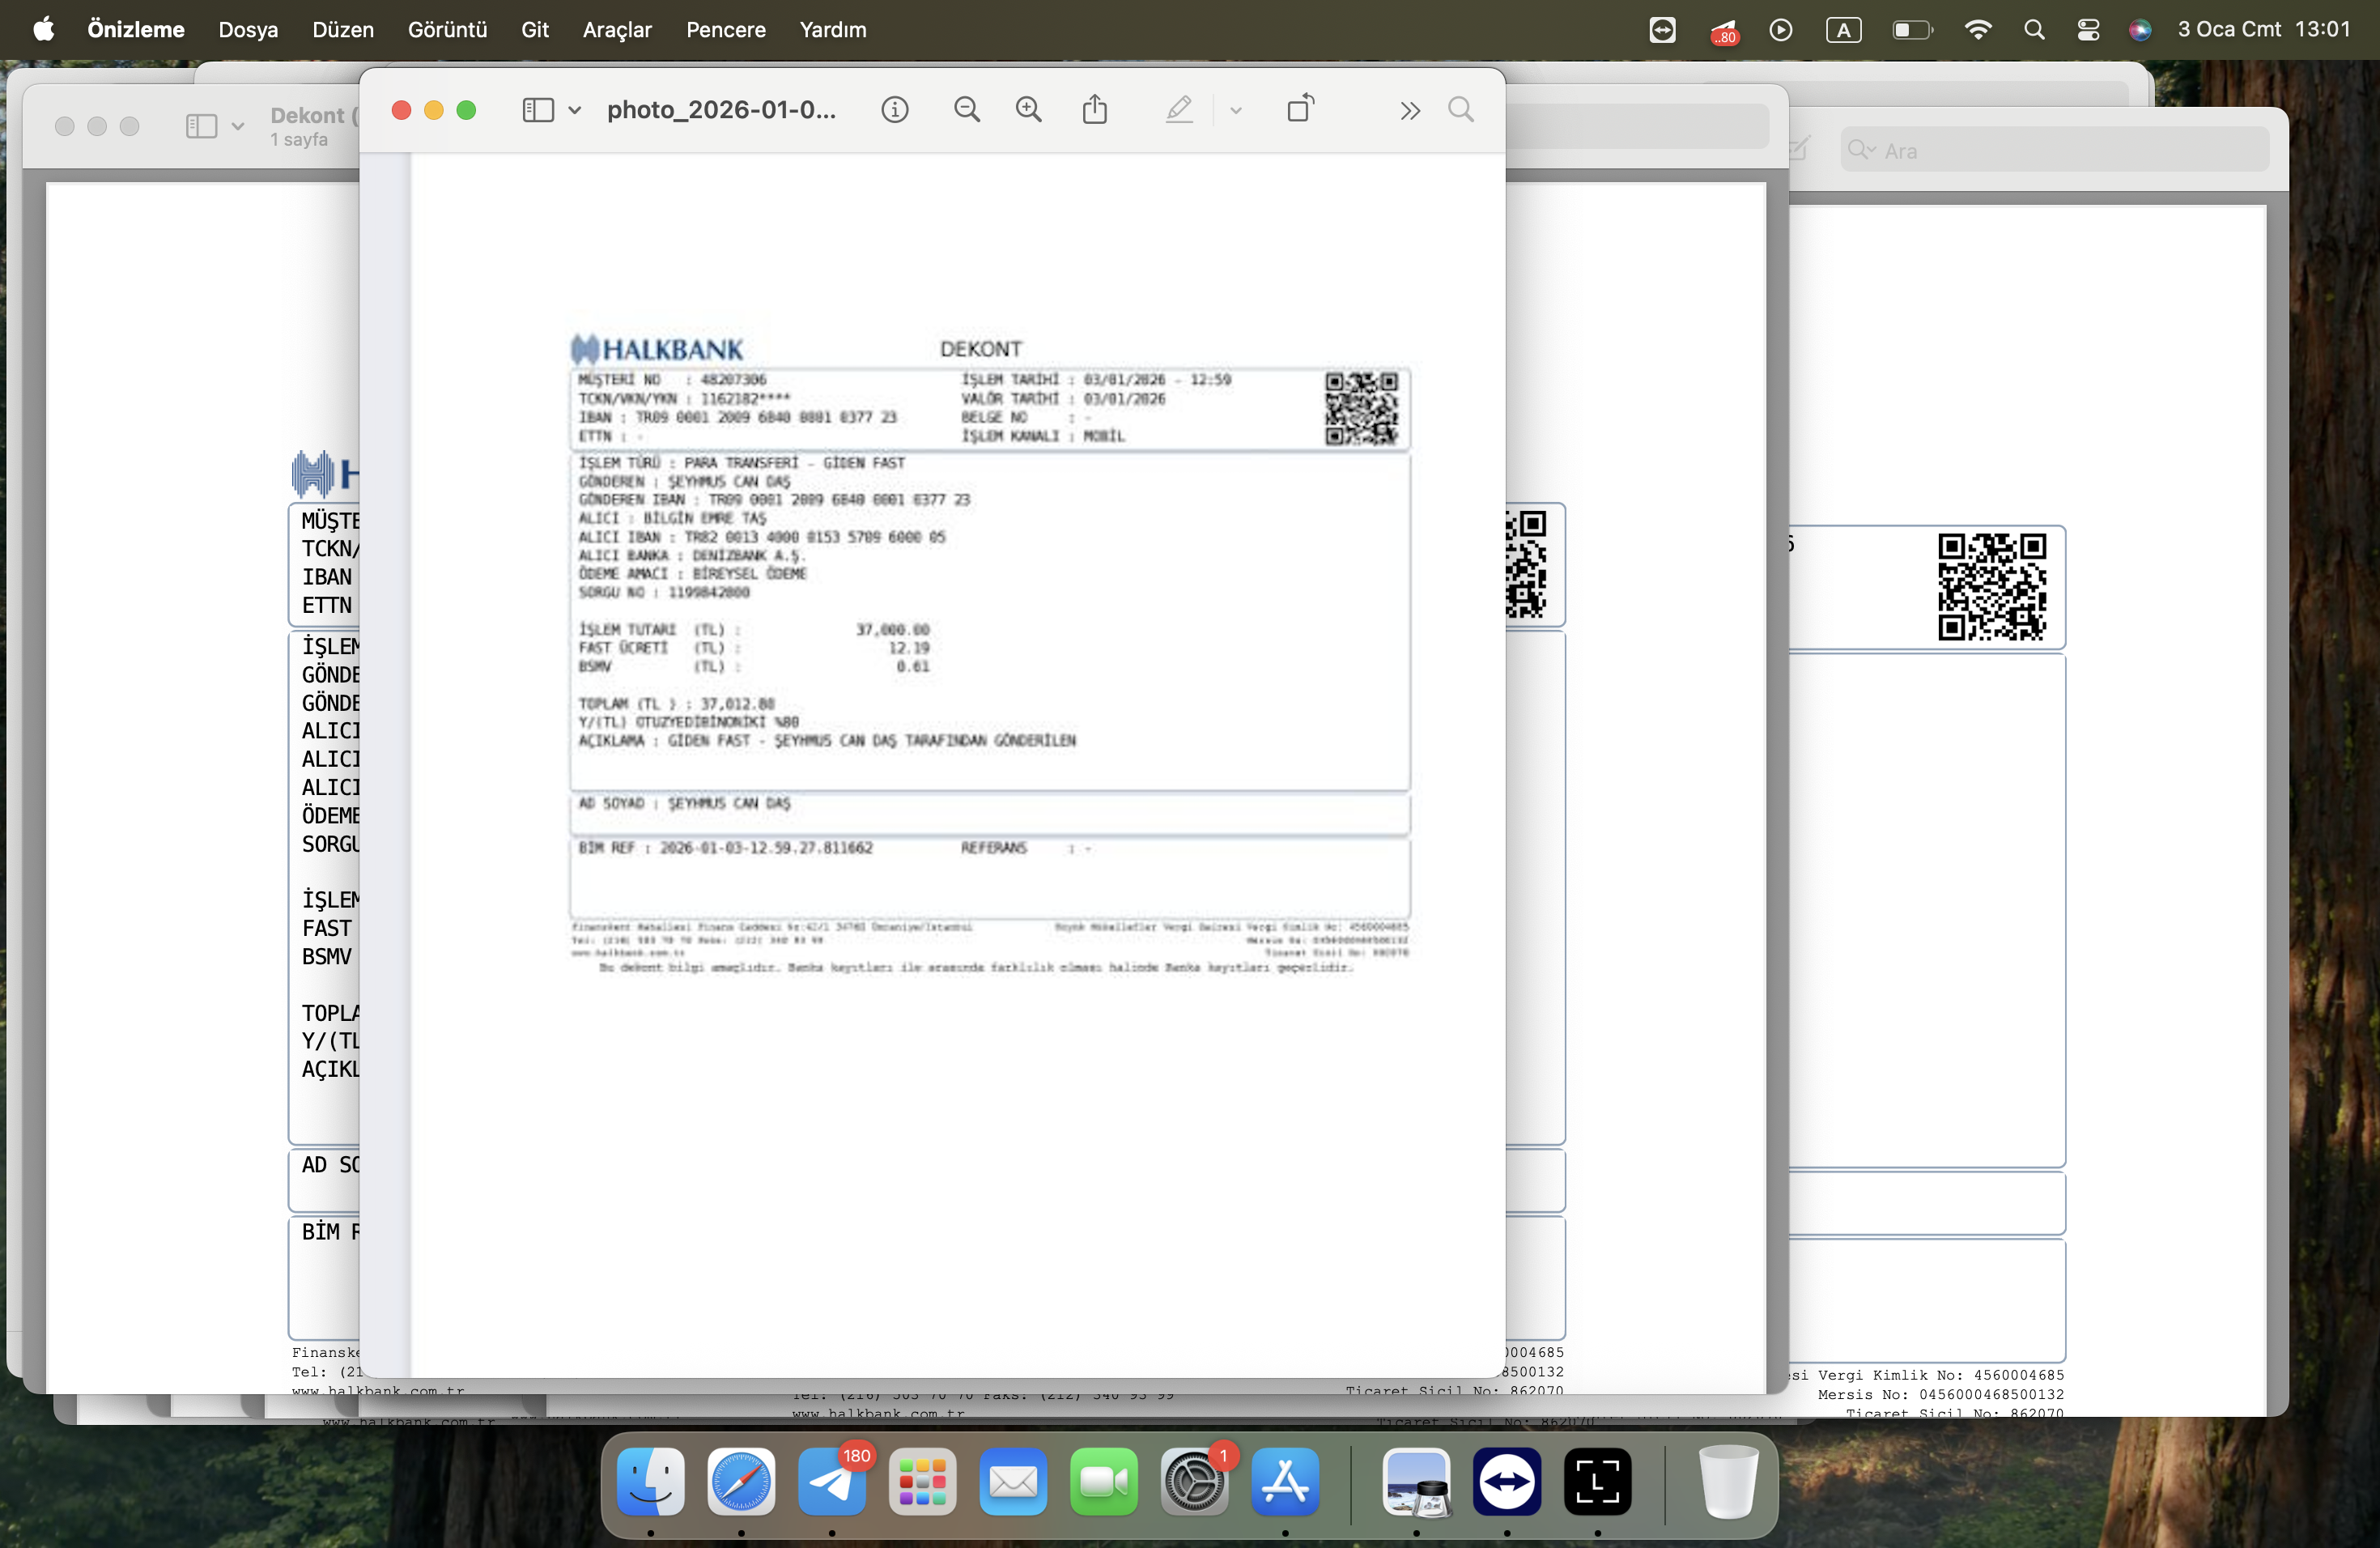Open Safari from the Dock

(x=741, y=1481)
